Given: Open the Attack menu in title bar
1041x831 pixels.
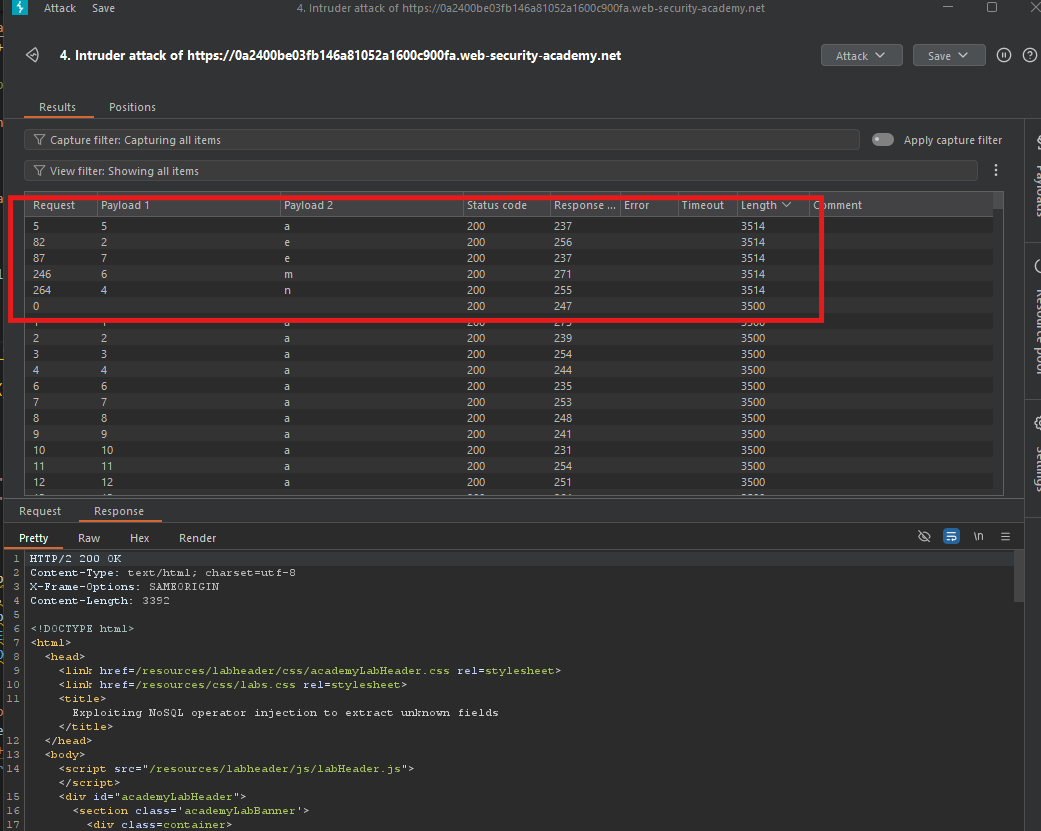Looking at the screenshot, I should tap(60, 8).
